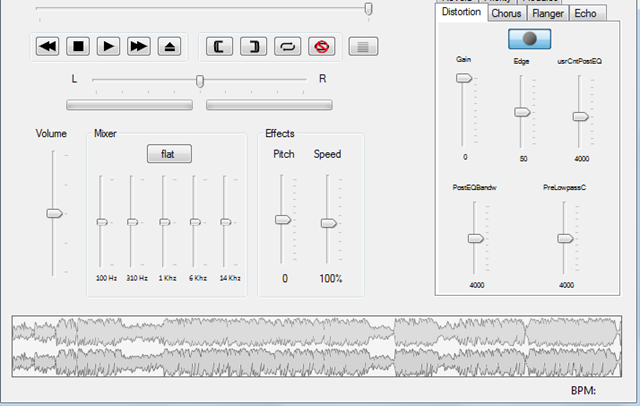640x406 pixels.
Task: Toggle the repeat loop button
Action: coord(288,46)
